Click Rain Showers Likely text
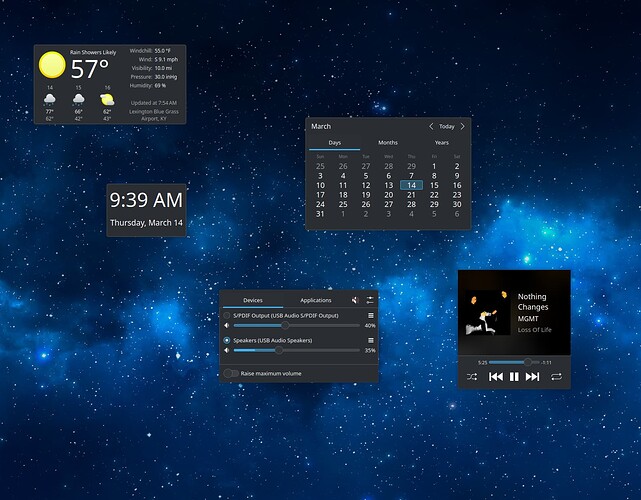641x500 pixels. tap(93, 52)
